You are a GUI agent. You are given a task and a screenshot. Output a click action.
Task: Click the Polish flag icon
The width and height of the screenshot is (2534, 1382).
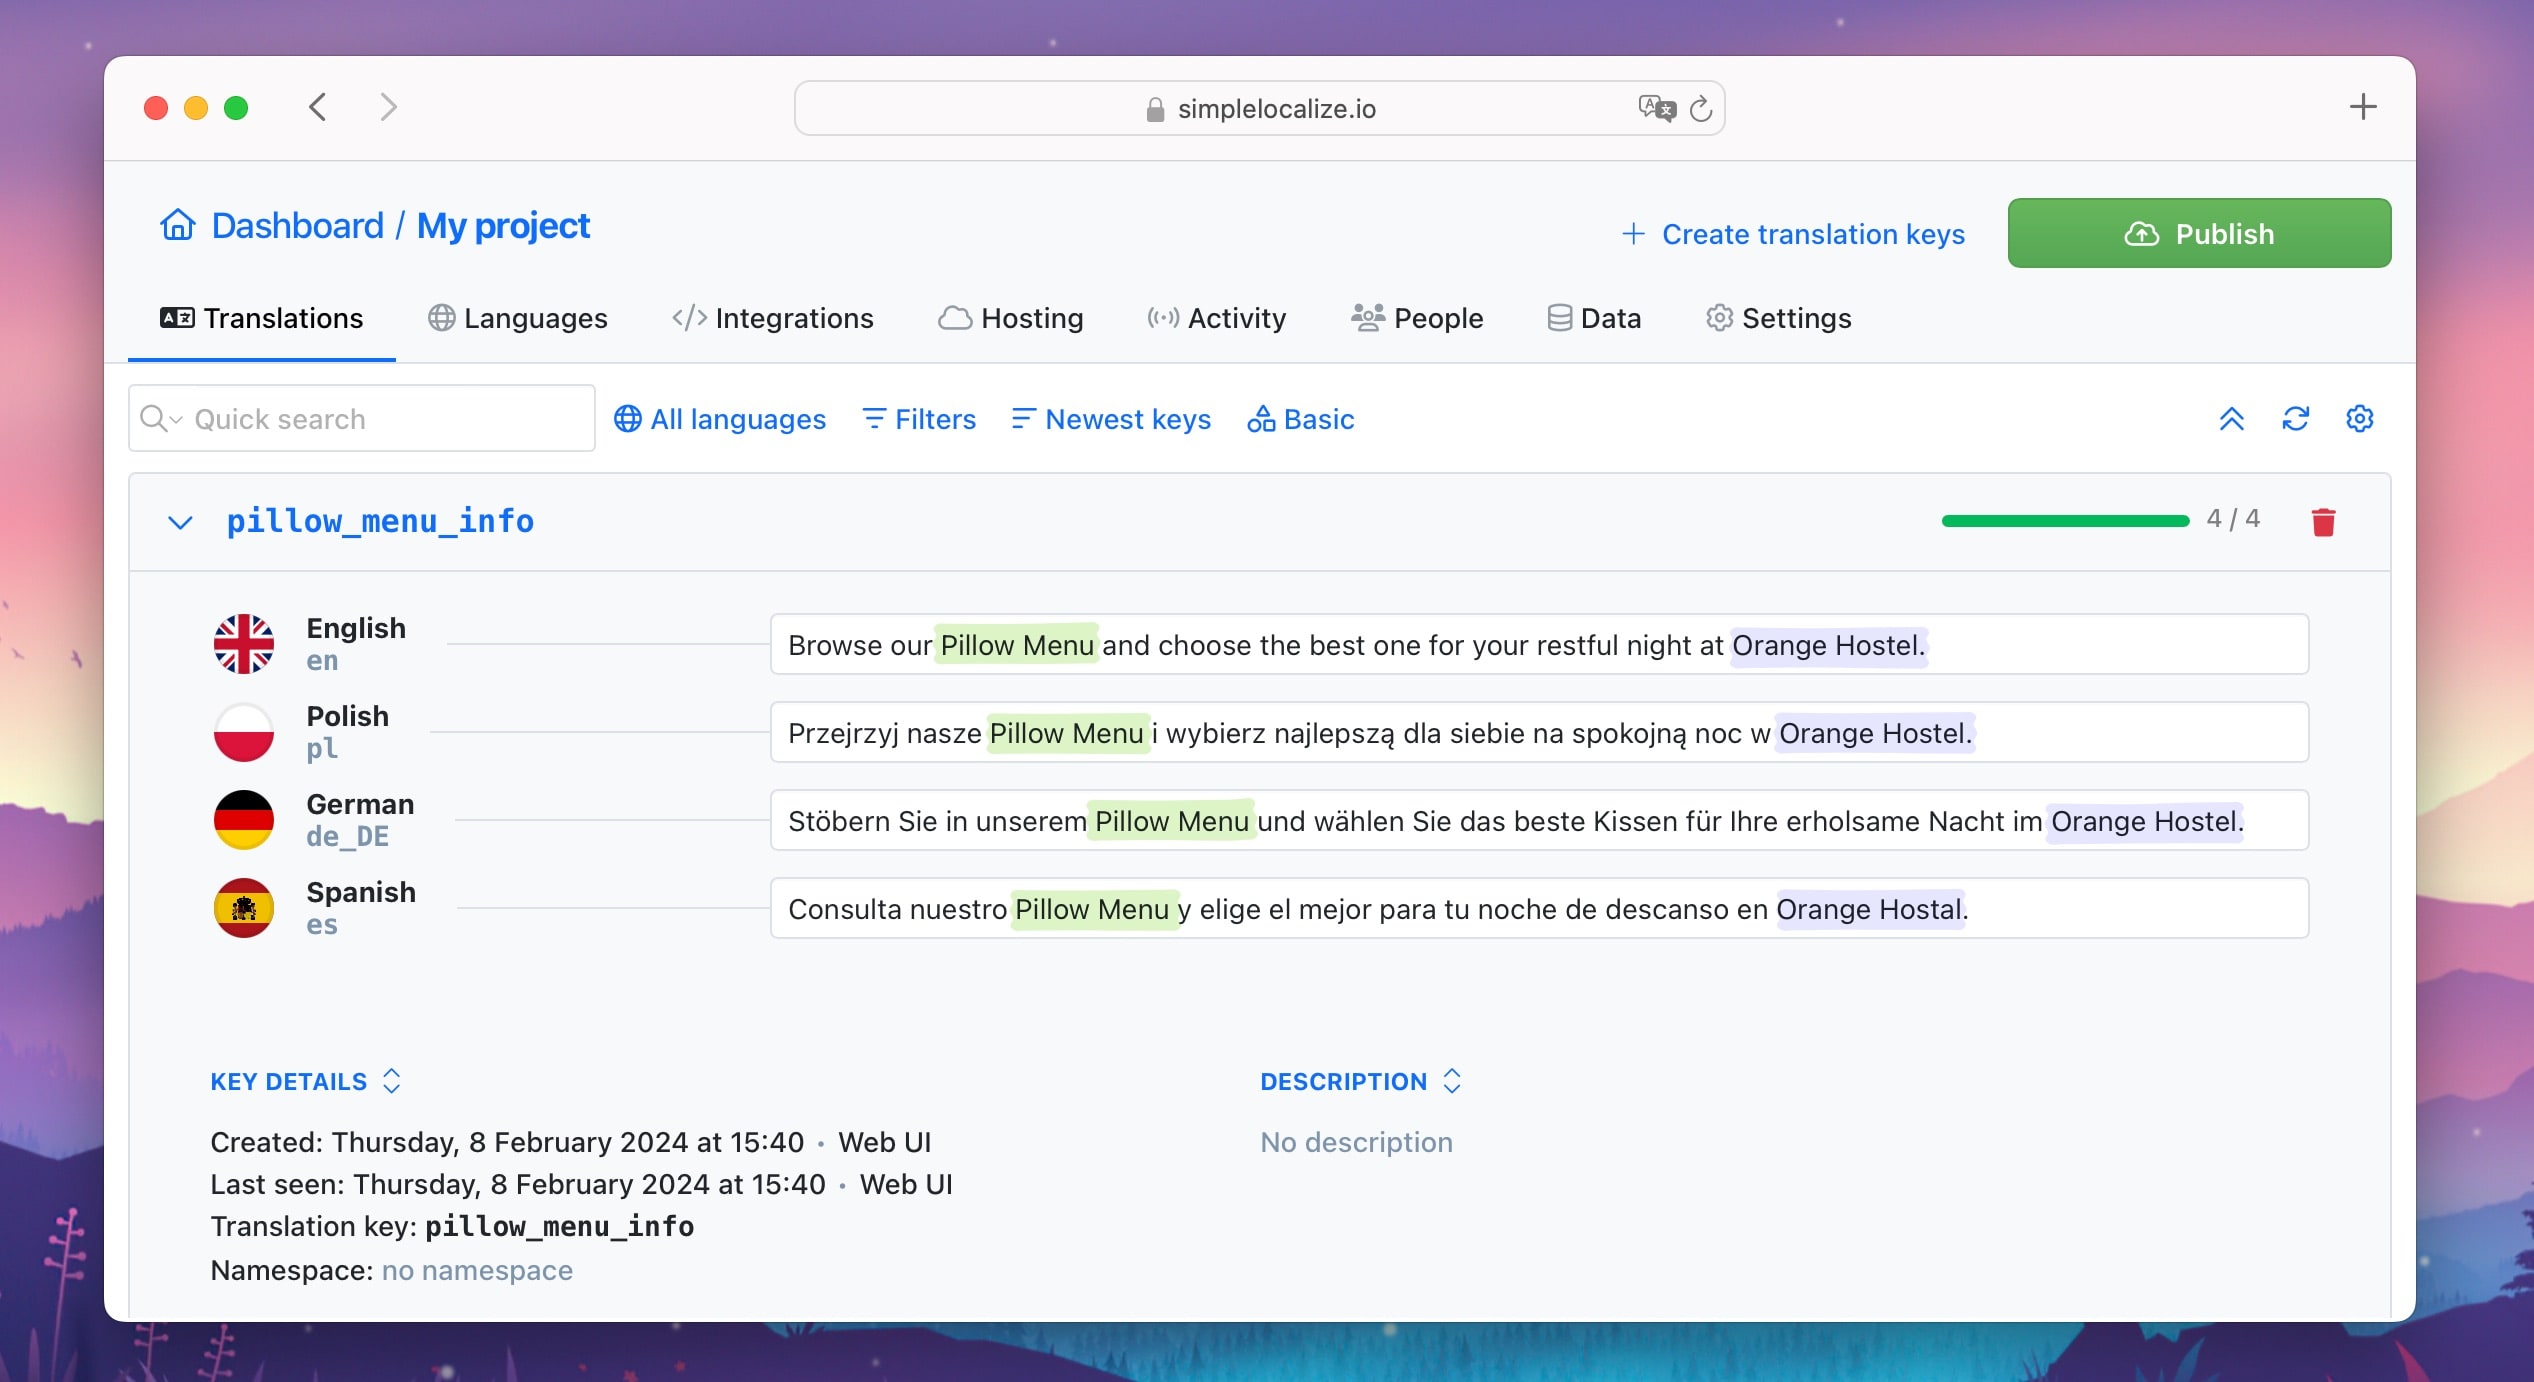point(244,732)
